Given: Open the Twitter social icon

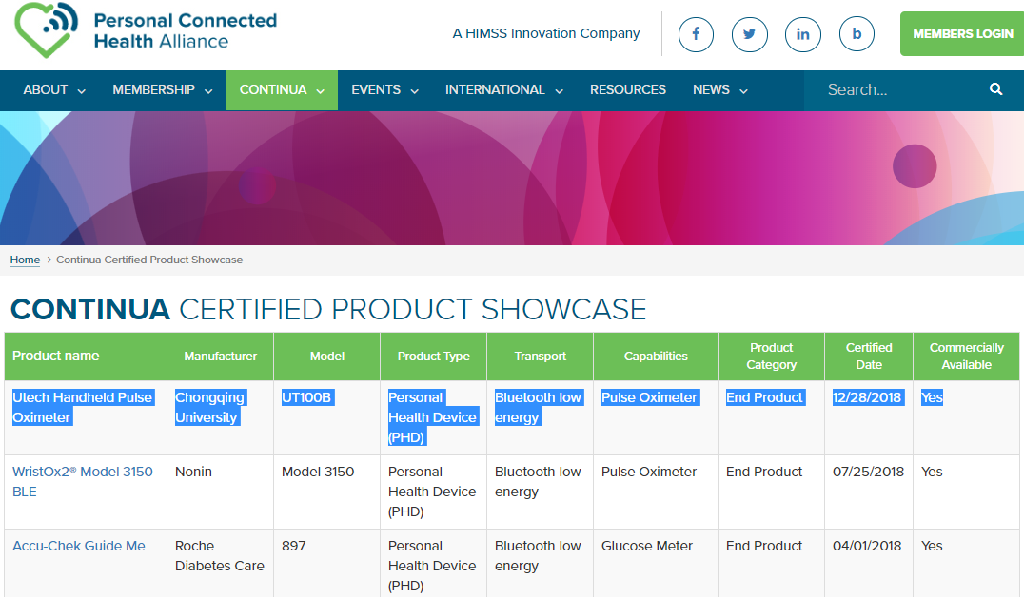Looking at the screenshot, I should coord(749,34).
